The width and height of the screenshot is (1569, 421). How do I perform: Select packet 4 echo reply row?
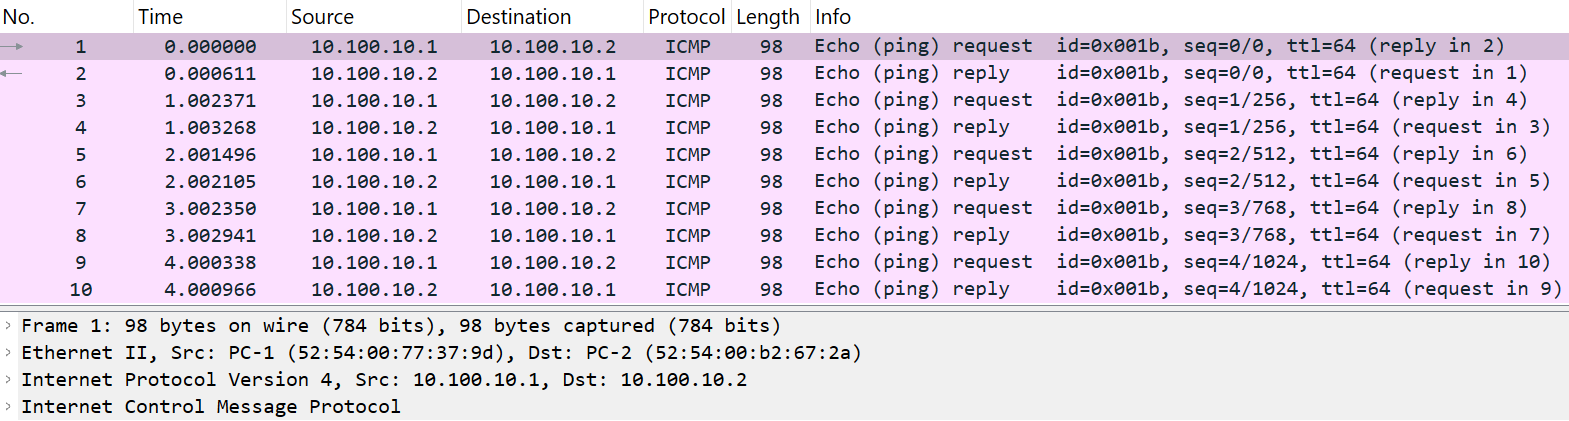[700, 127]
